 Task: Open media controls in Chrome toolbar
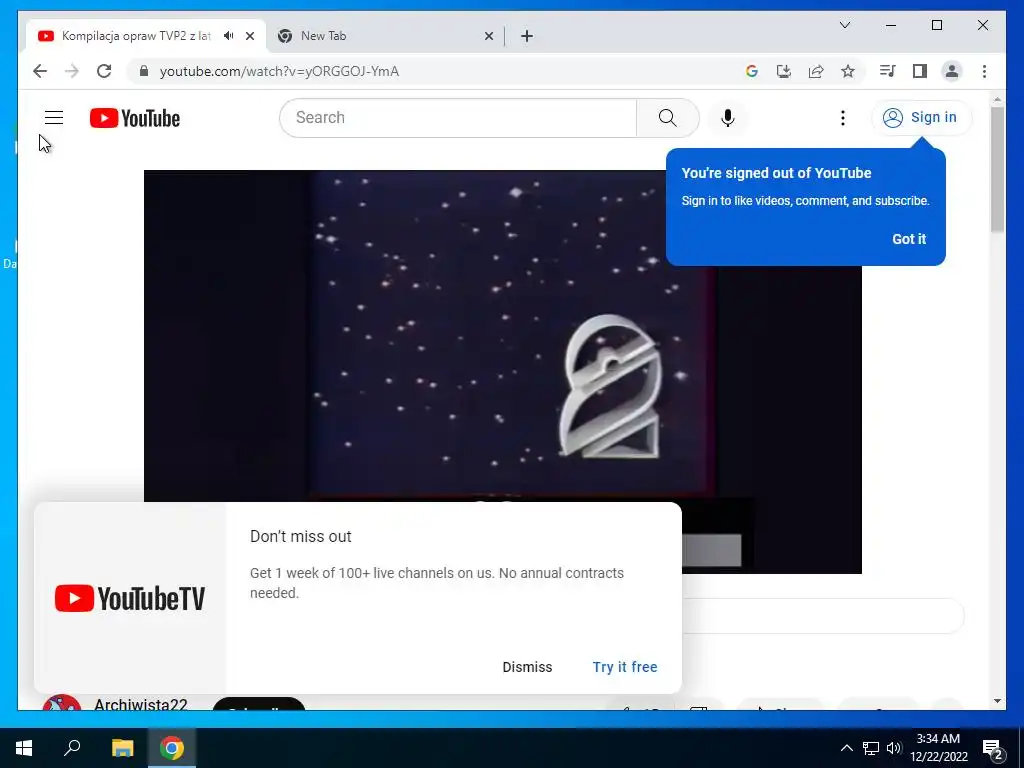click(x=887, y=71)
